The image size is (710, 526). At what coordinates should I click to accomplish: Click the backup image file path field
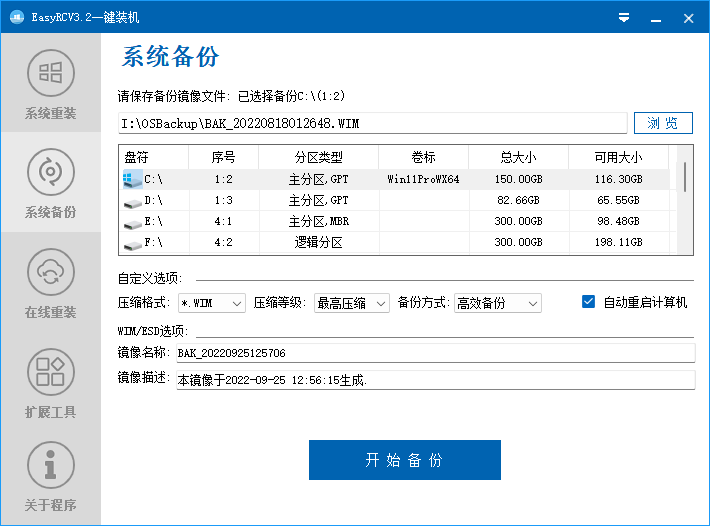click(x=372, y=124)
